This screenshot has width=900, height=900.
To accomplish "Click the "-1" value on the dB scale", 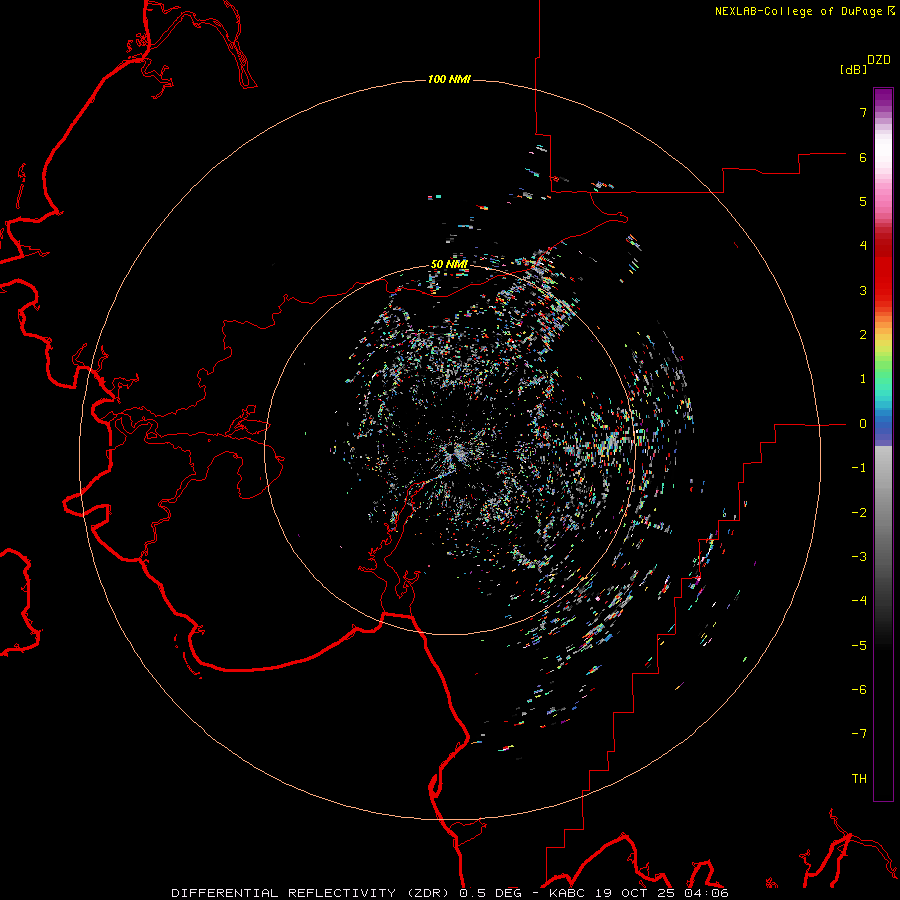I will [x=859, y=468].
